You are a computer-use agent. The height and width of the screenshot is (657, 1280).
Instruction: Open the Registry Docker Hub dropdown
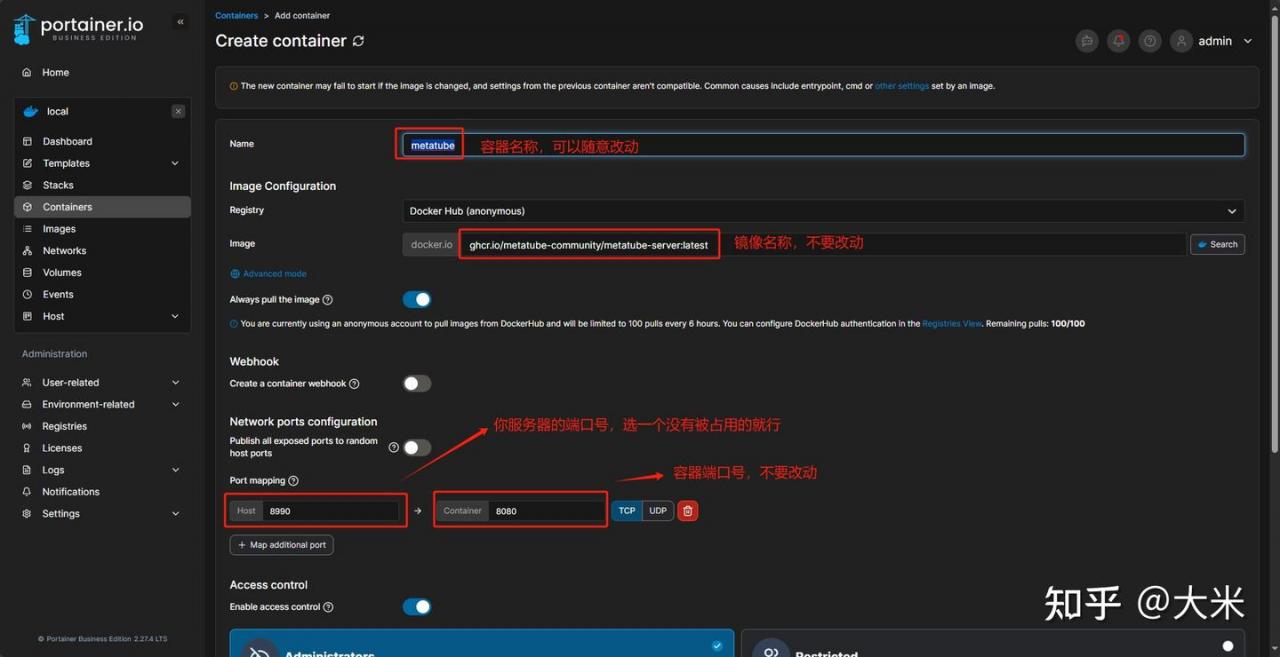point(824,211)
